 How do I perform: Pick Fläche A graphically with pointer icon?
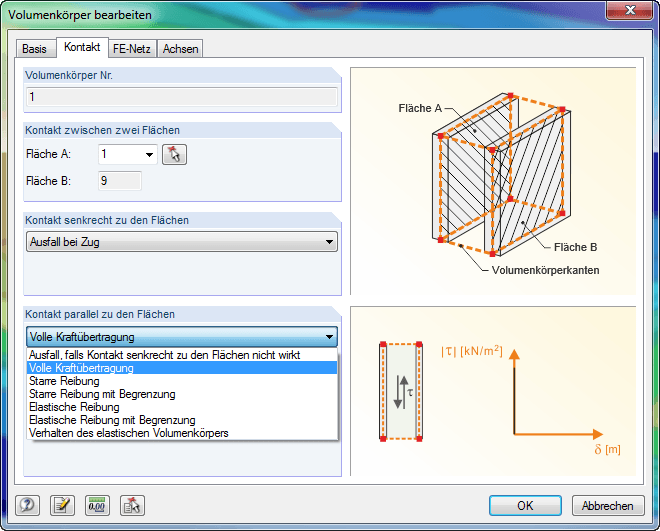pos(174,154)
